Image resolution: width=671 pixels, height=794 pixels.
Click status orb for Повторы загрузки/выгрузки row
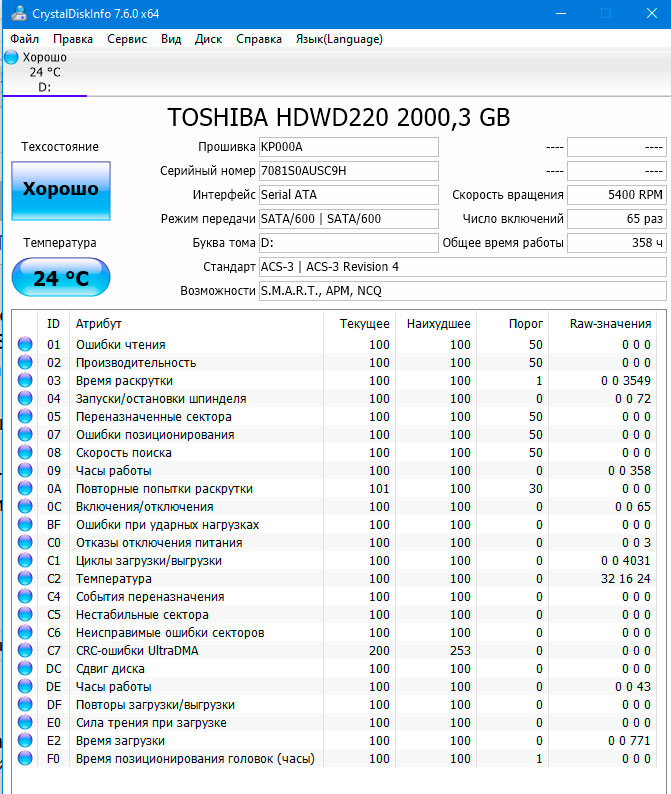coord(25,704)
